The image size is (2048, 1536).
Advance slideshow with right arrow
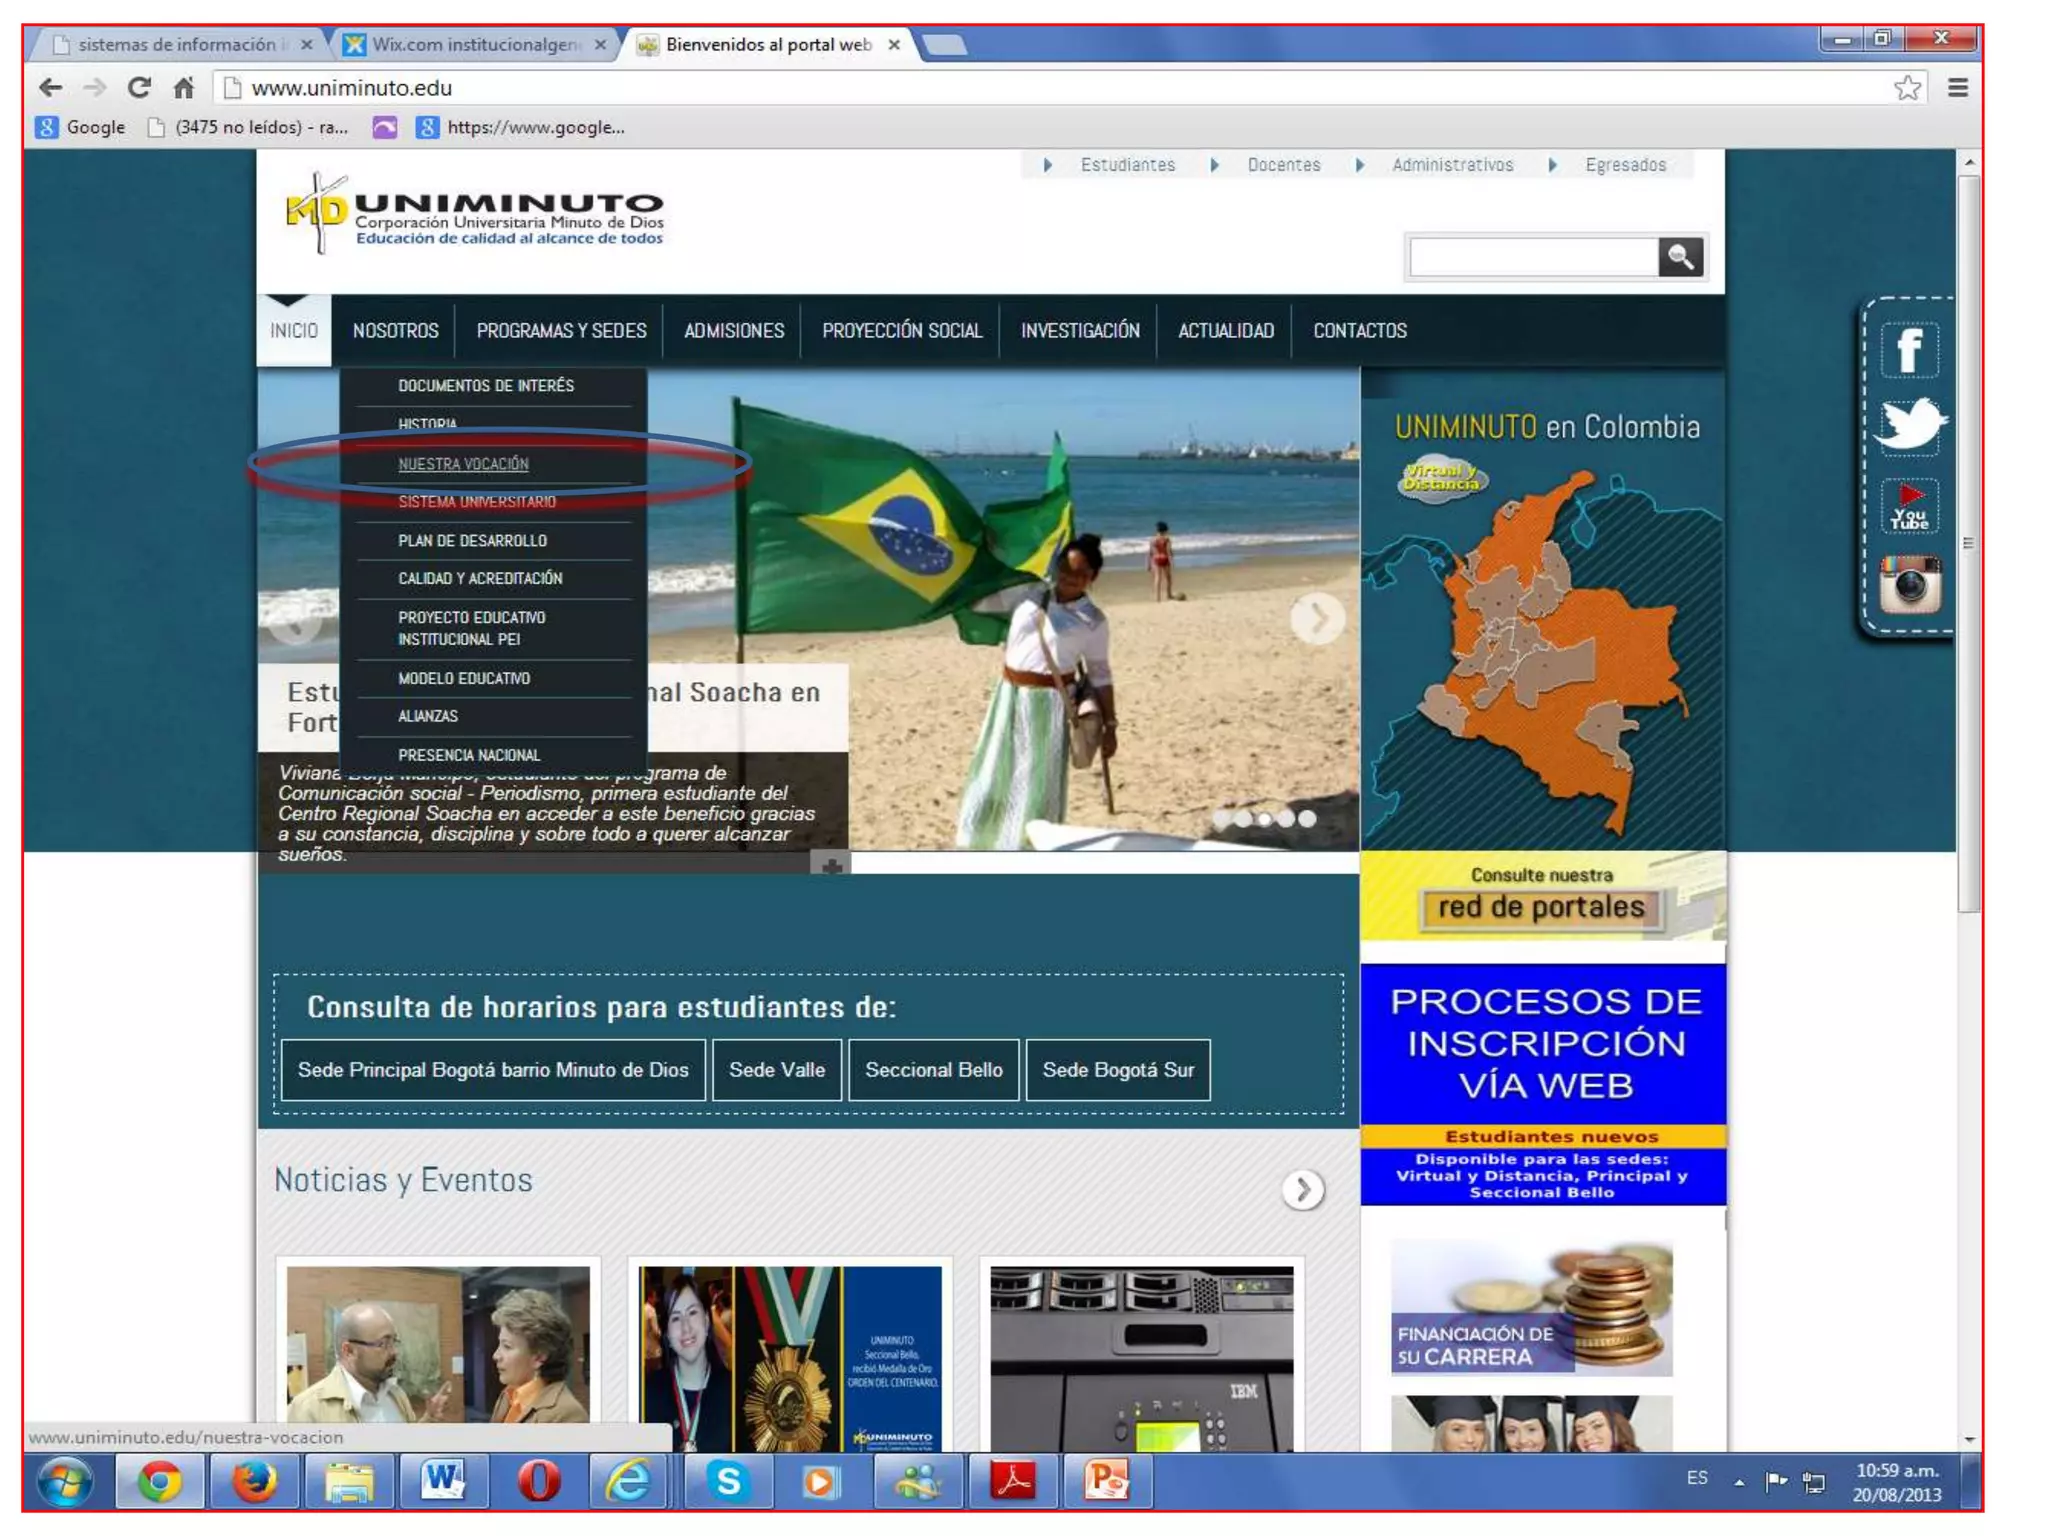coord(1317,619)
